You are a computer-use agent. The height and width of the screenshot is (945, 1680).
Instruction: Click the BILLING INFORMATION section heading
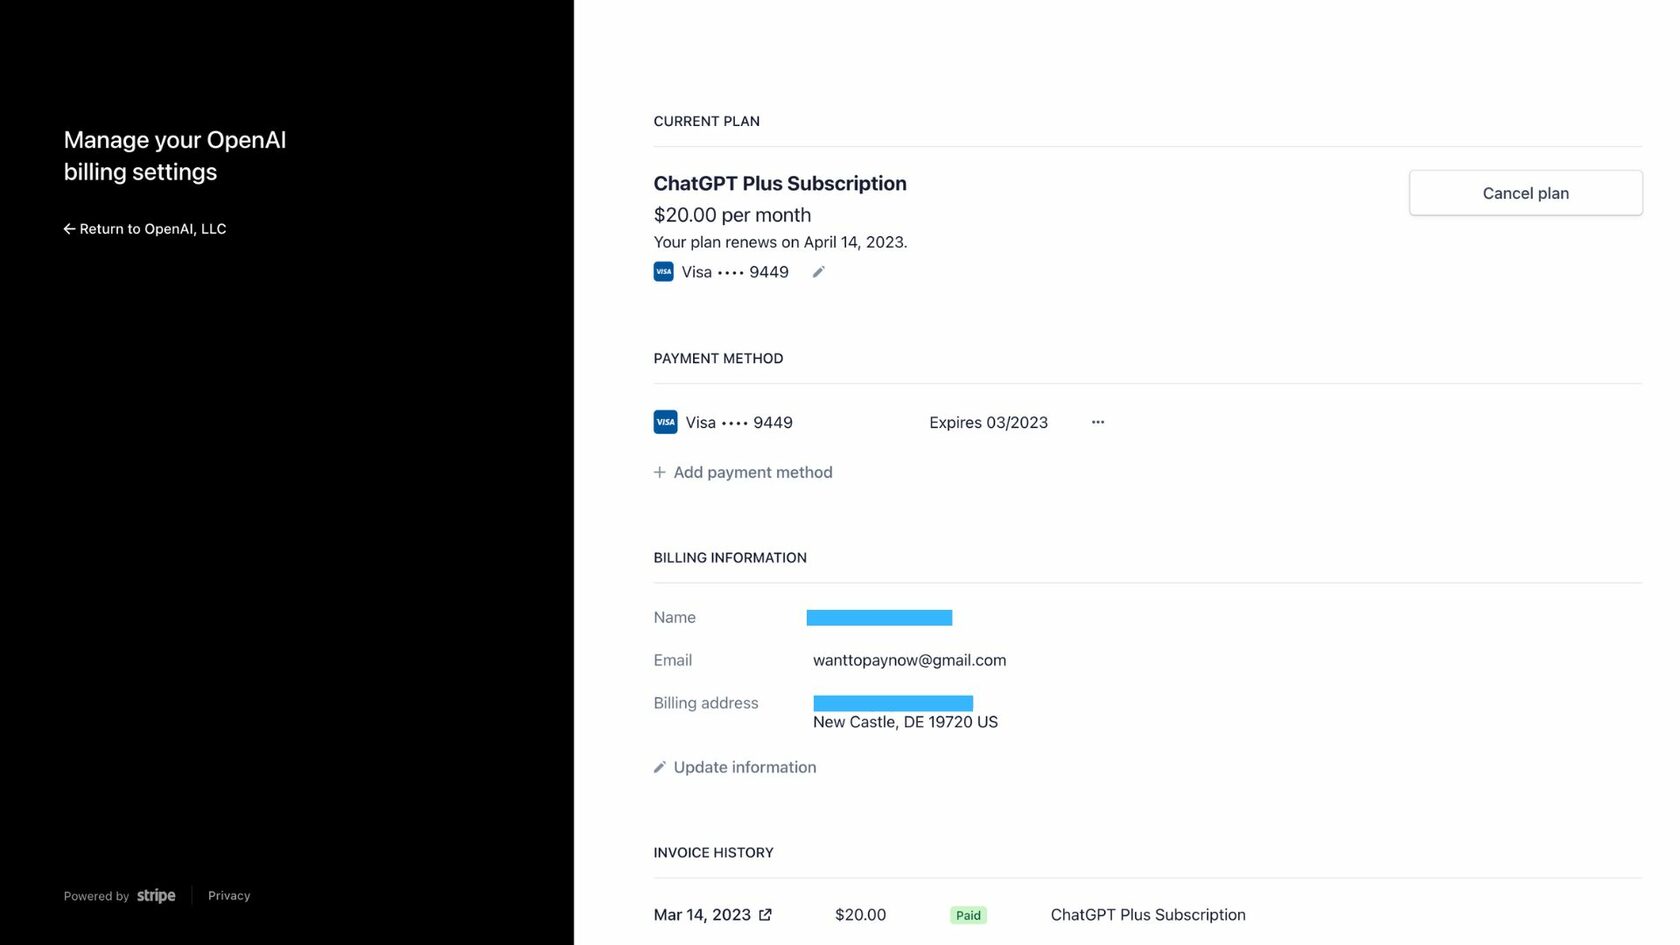click(x=730, y=558)
